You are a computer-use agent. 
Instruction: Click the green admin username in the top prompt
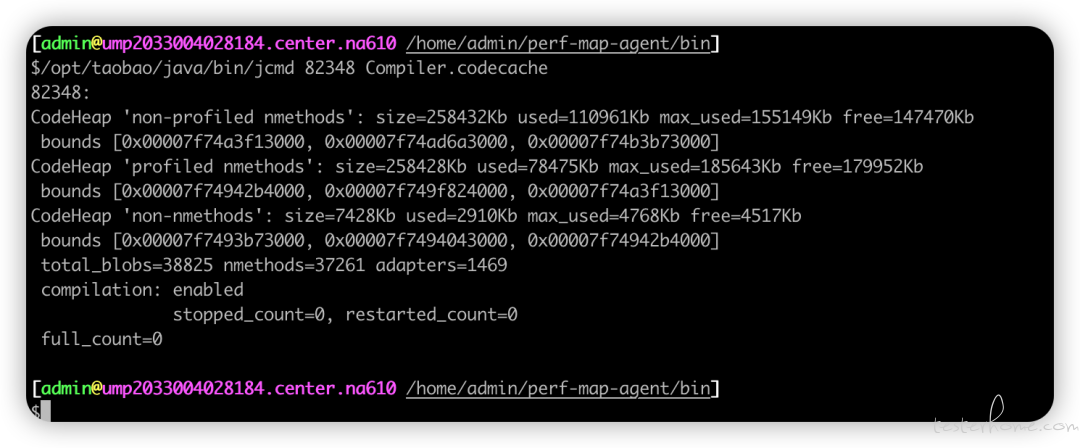(x=66, y=44)
